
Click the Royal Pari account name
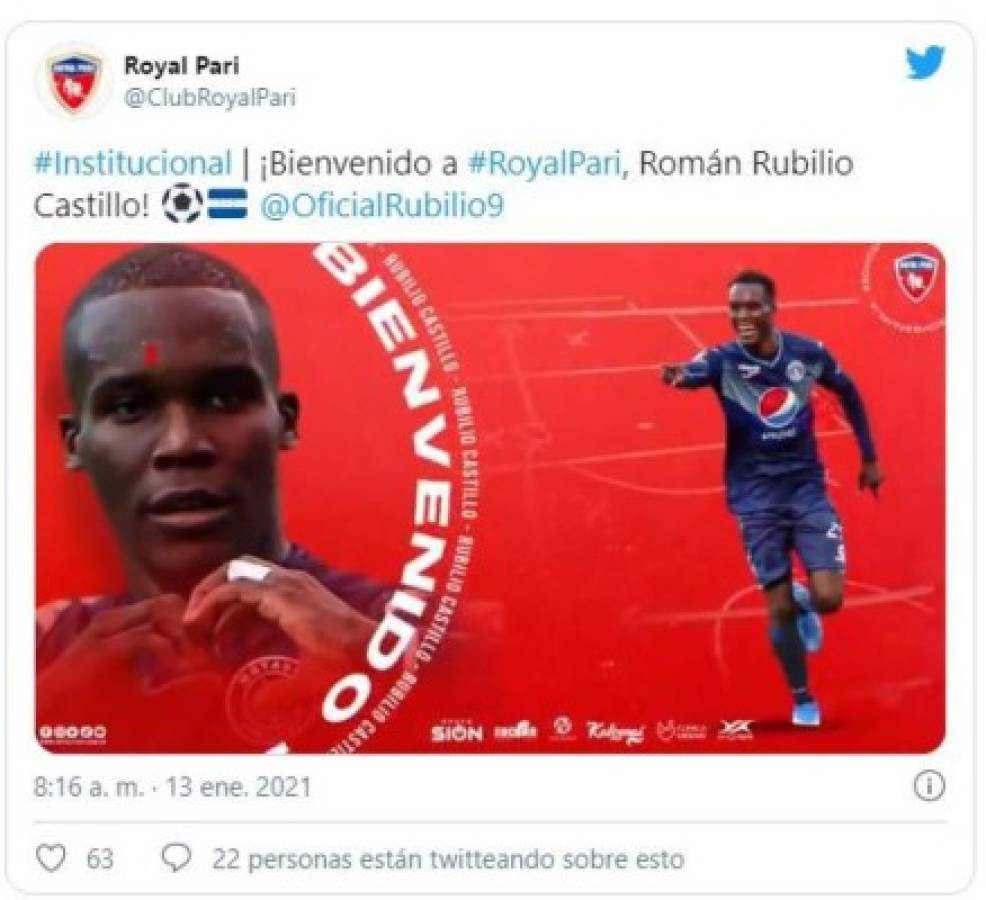pyautogui.click(x=182, y=65)
